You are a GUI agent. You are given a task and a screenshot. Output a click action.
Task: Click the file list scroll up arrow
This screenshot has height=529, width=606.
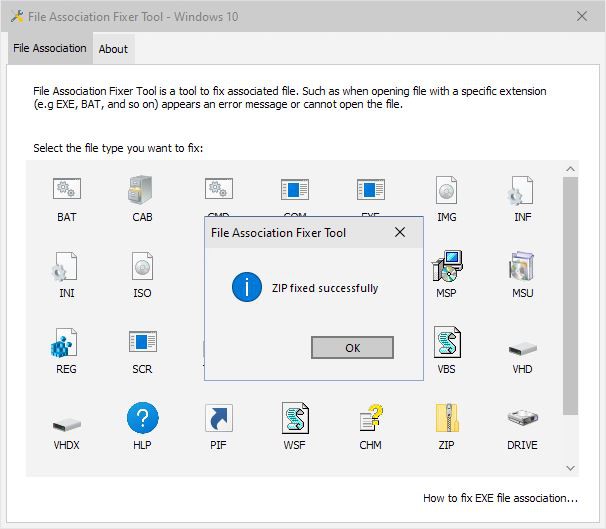[x=570, y=169]
